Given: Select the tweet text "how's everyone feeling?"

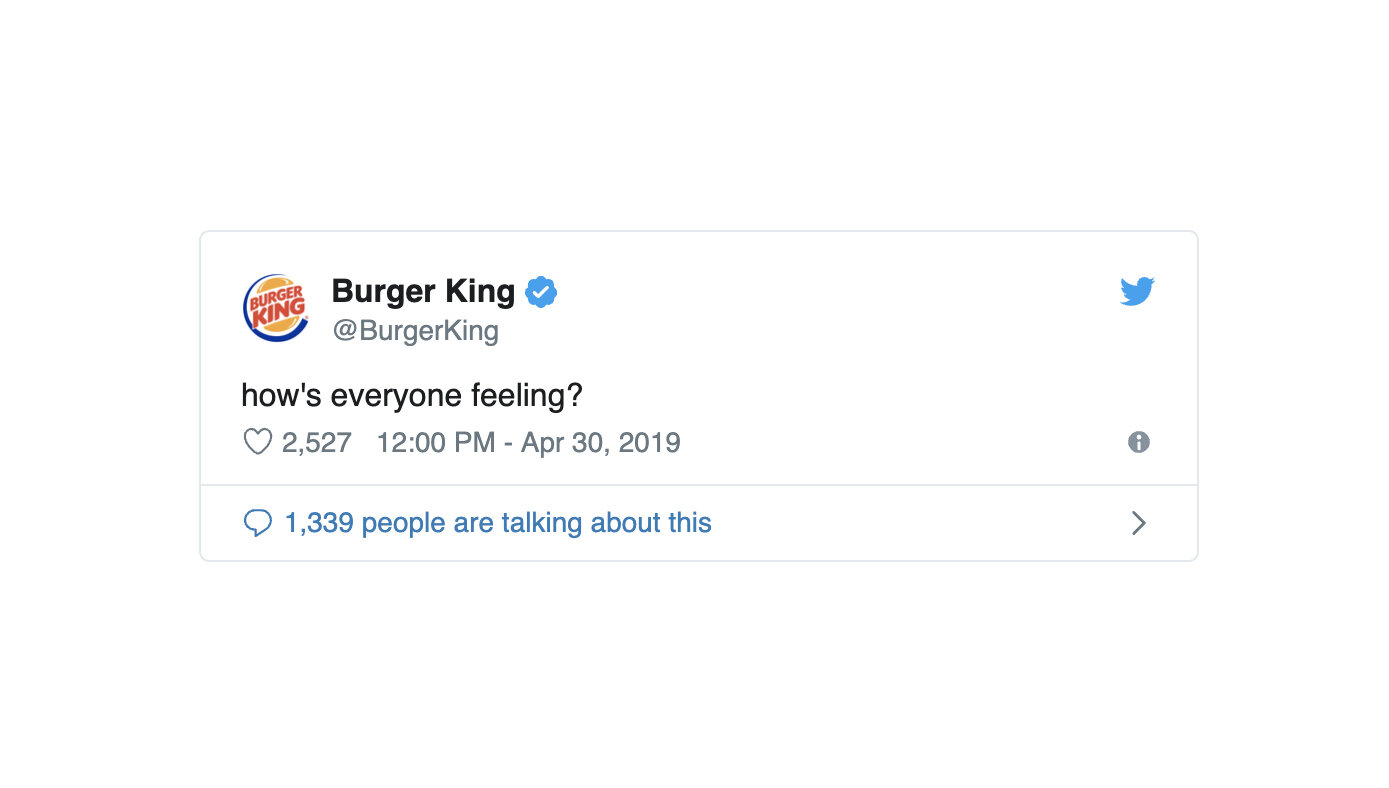Looking at the screenshot, I should click(x=412, y=396).
